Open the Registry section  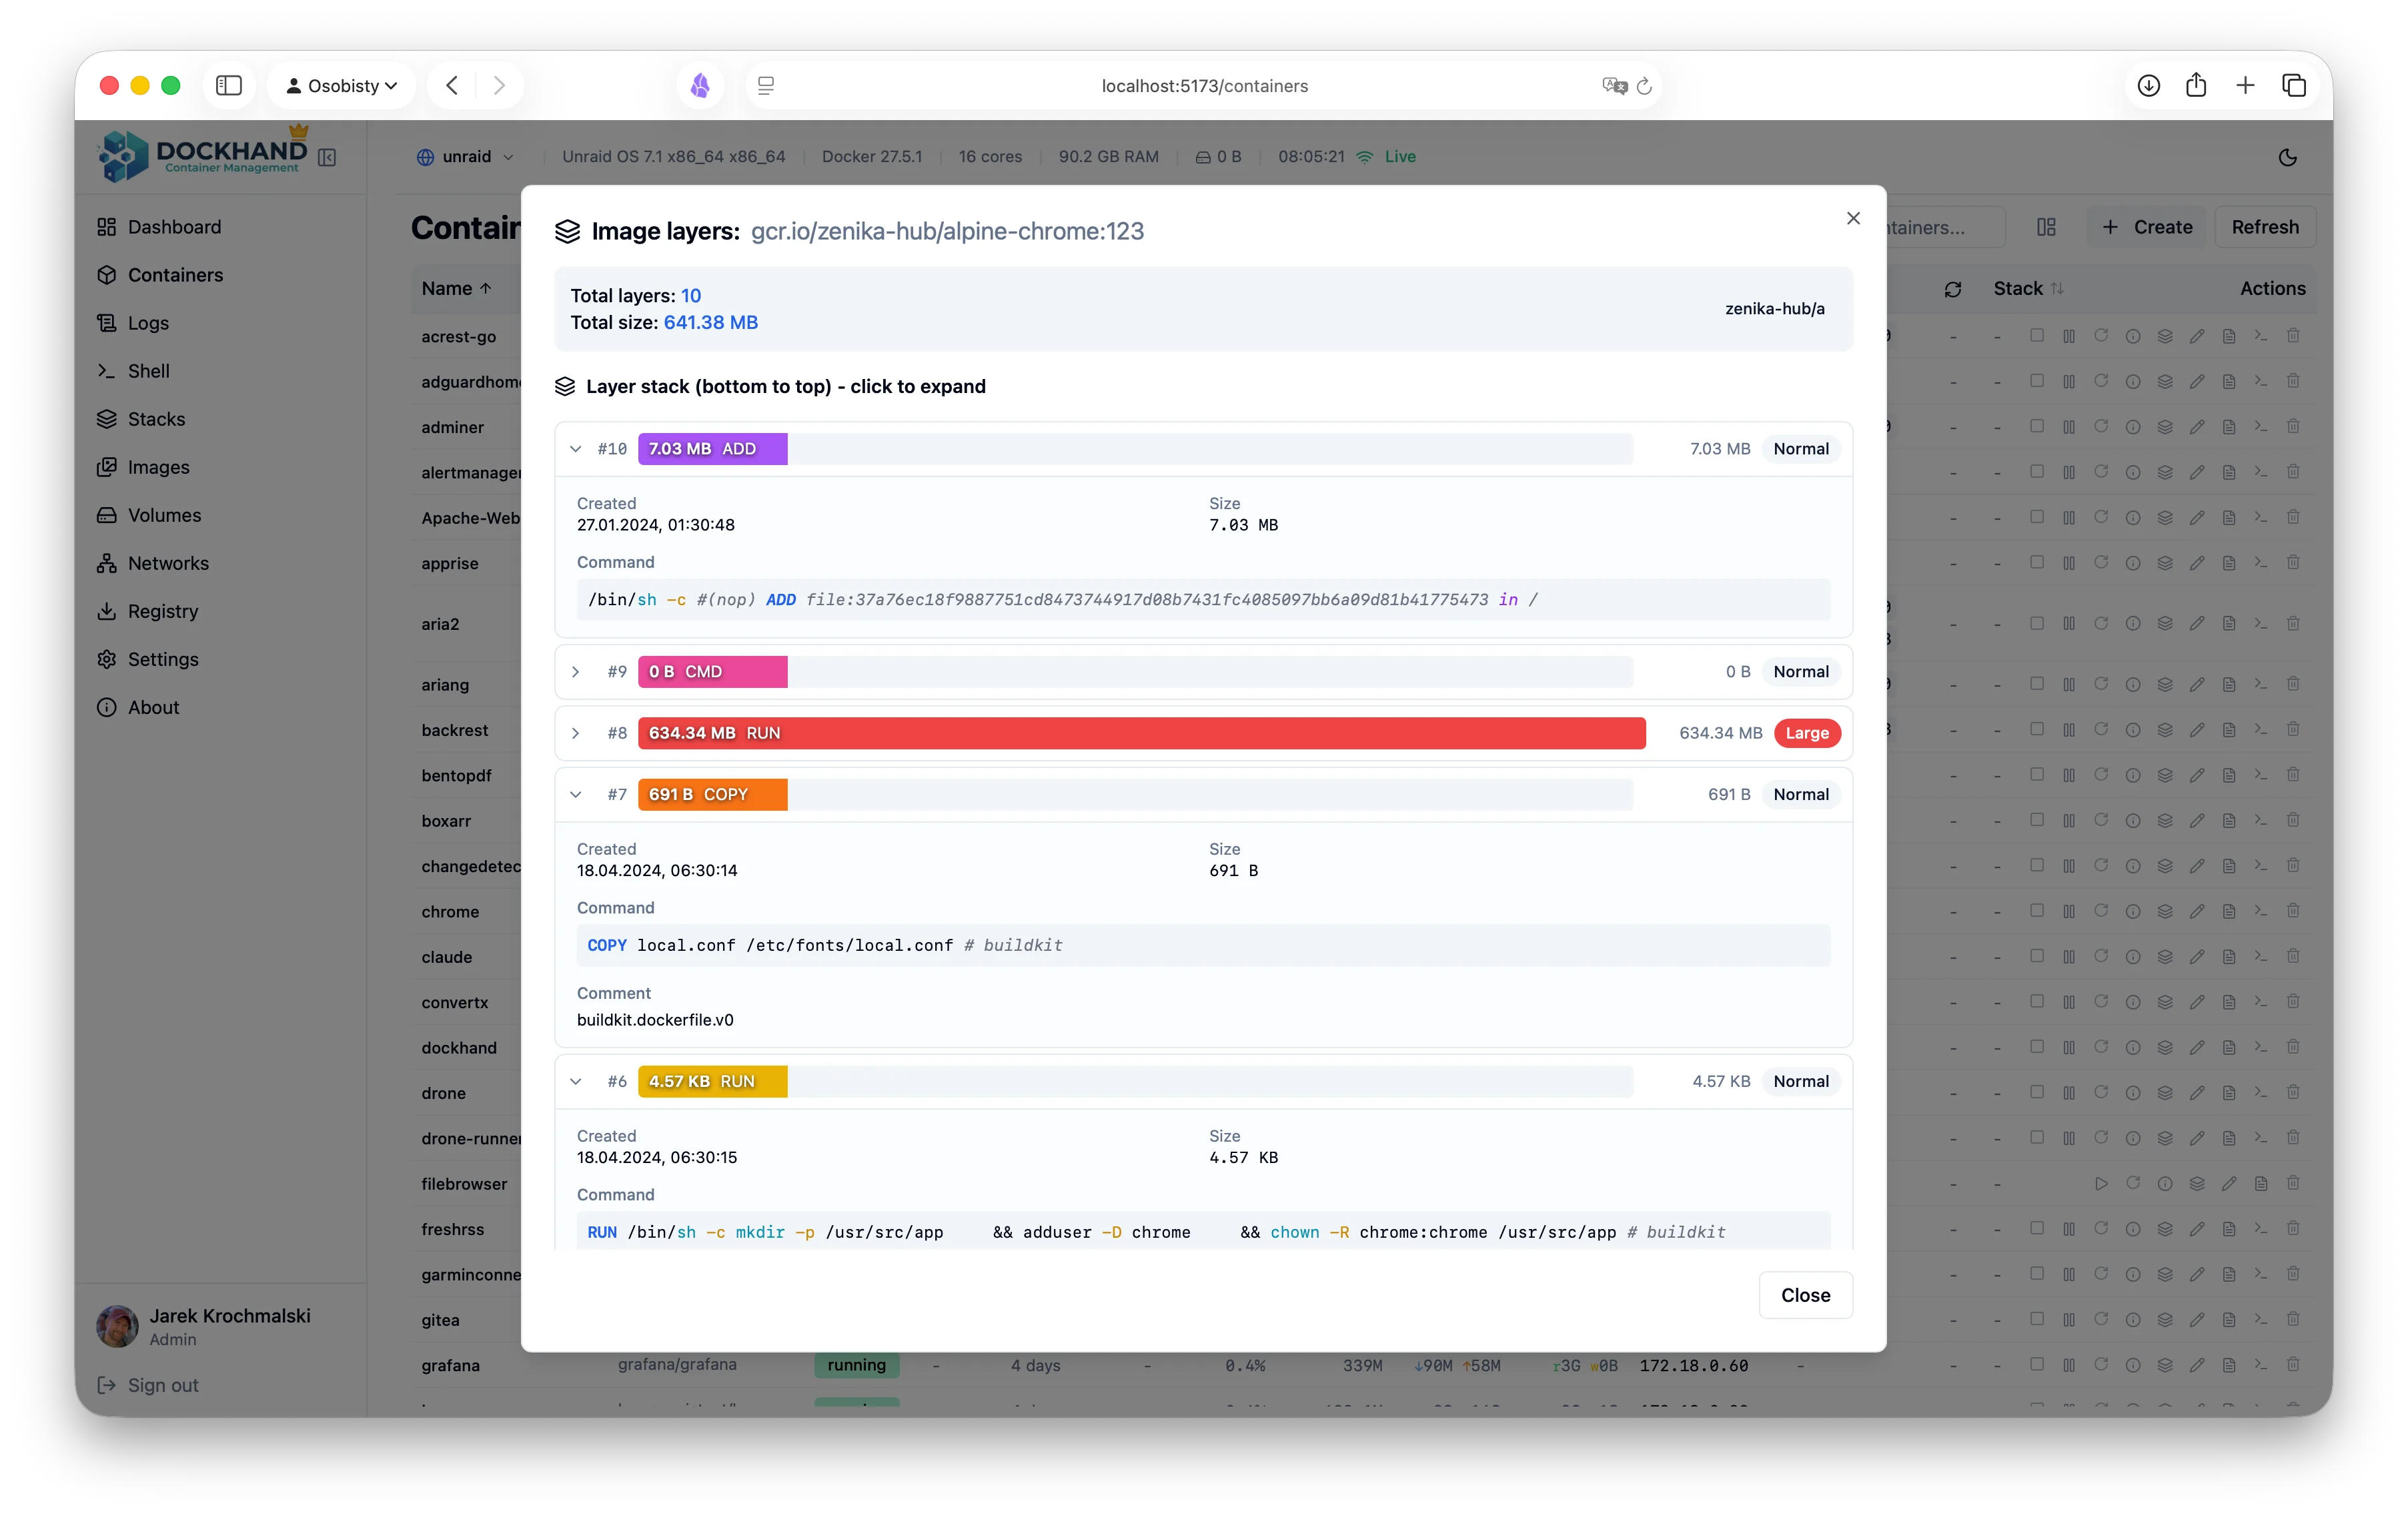tap(162, 611)
